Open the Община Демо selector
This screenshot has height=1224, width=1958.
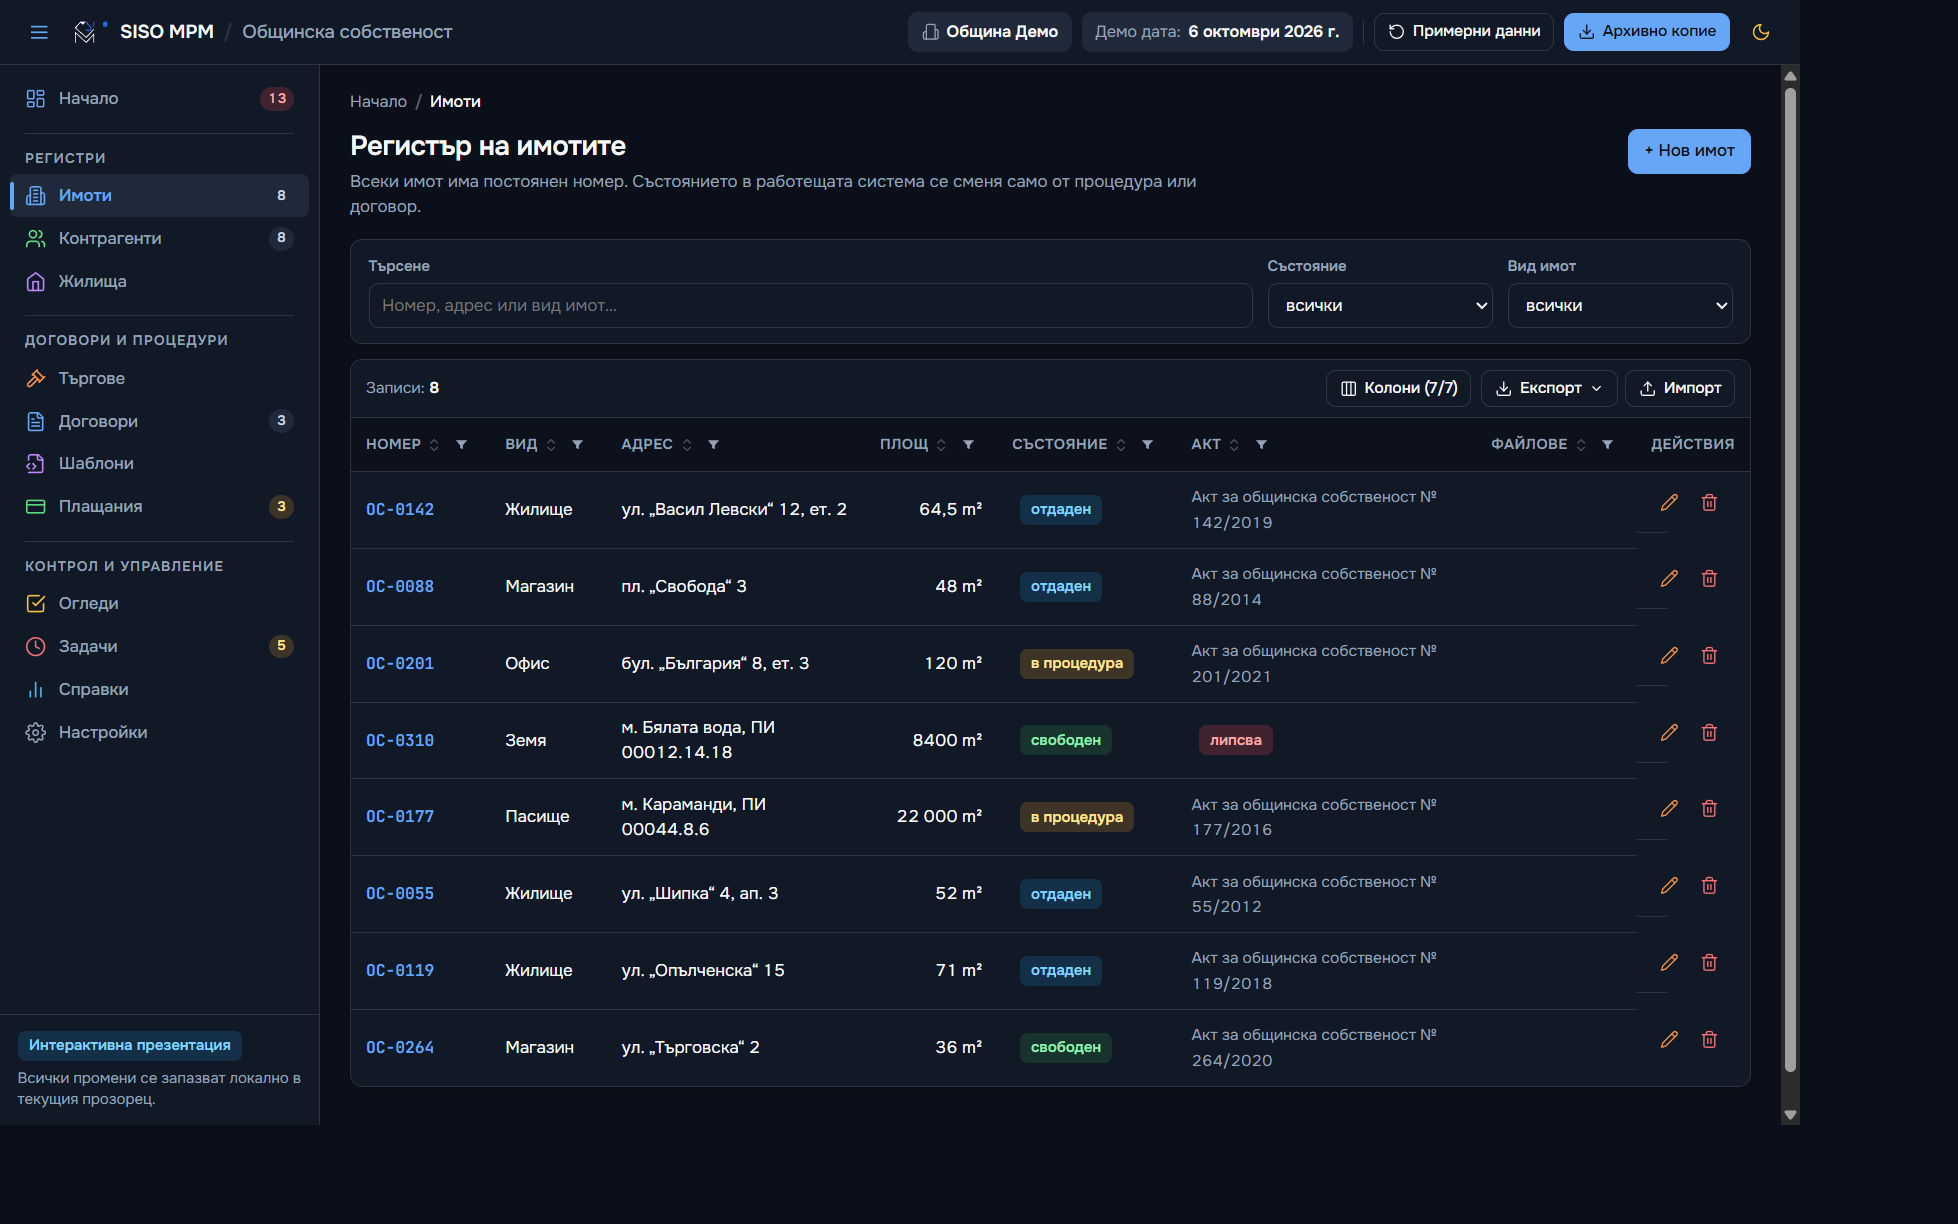990,32
